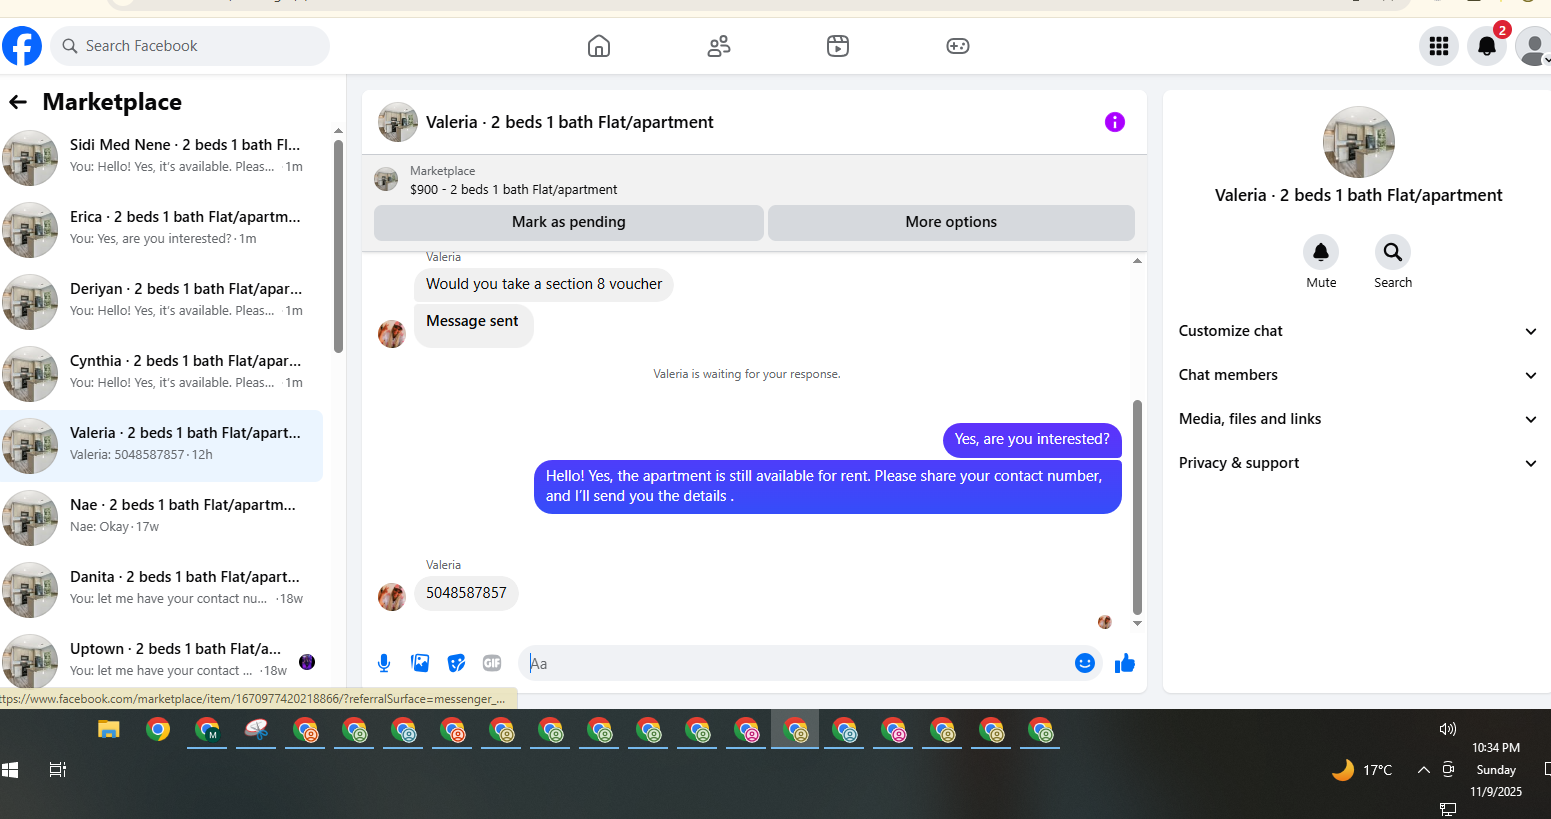
Task: Click the conversation list scrollbar
Action: point(338,246)
